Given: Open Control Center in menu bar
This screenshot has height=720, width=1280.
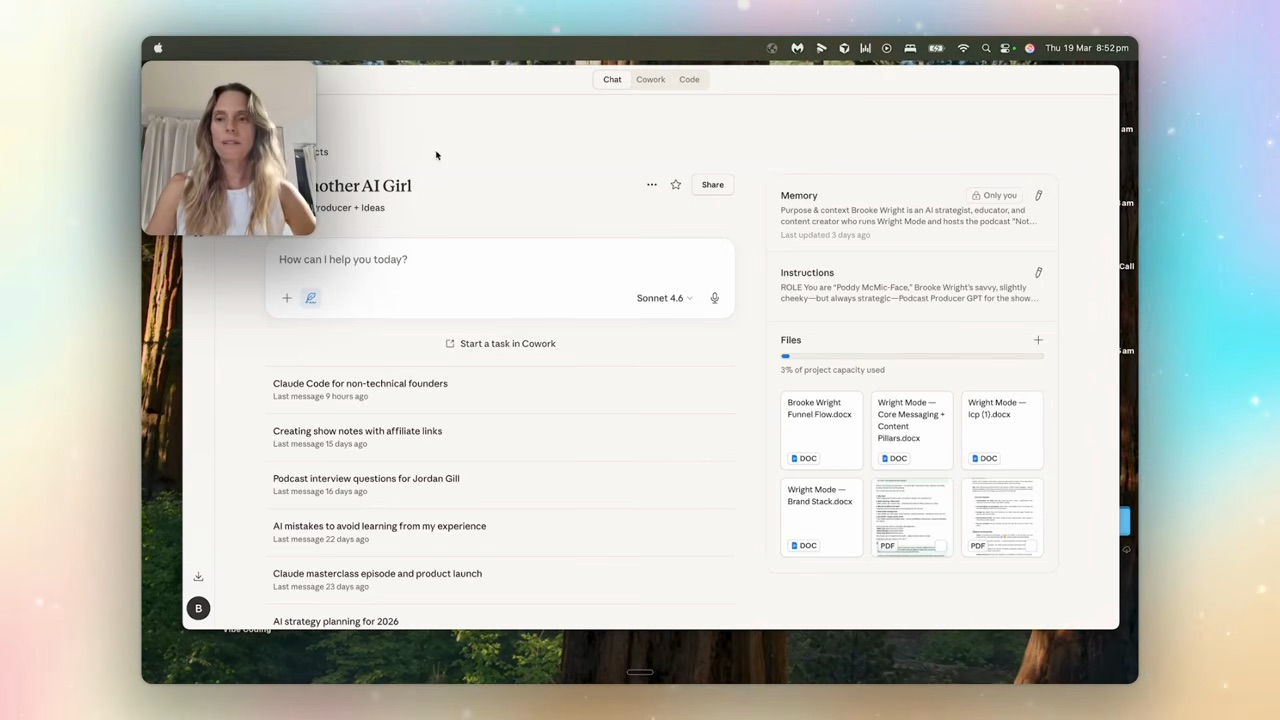Looking at the screenshot, I should coord(1007,48).
